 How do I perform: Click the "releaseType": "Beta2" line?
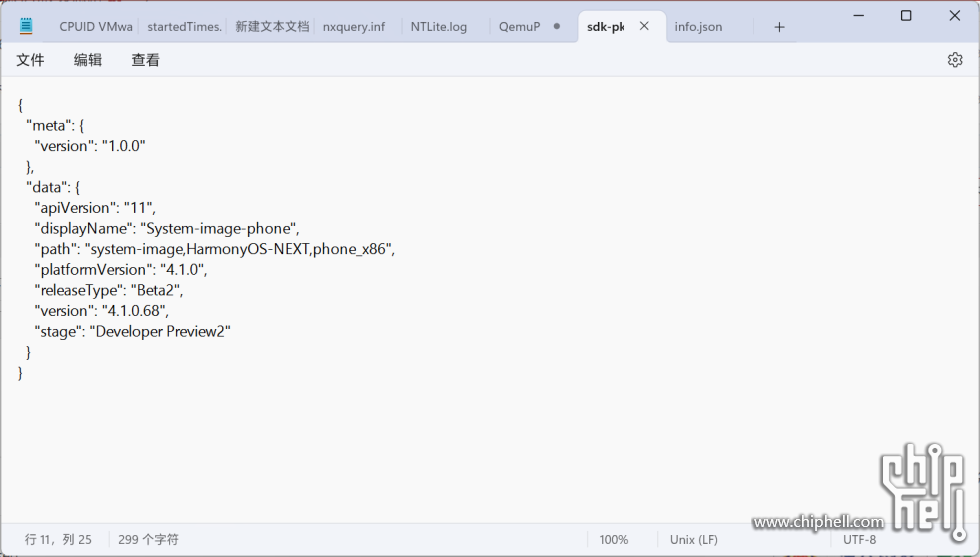(109, 291)
